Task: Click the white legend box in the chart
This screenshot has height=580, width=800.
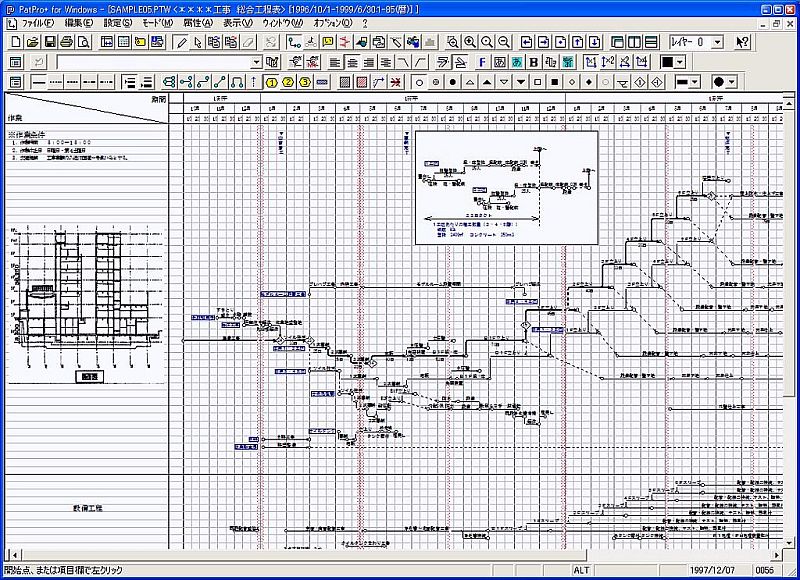Action: [x=505, y=187]
